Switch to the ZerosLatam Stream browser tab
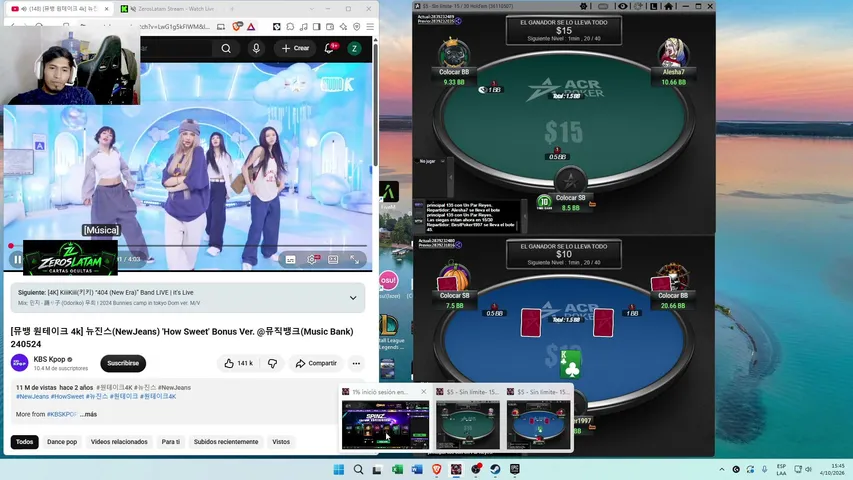This screenshot has width=853, height=480. [174, 9]
